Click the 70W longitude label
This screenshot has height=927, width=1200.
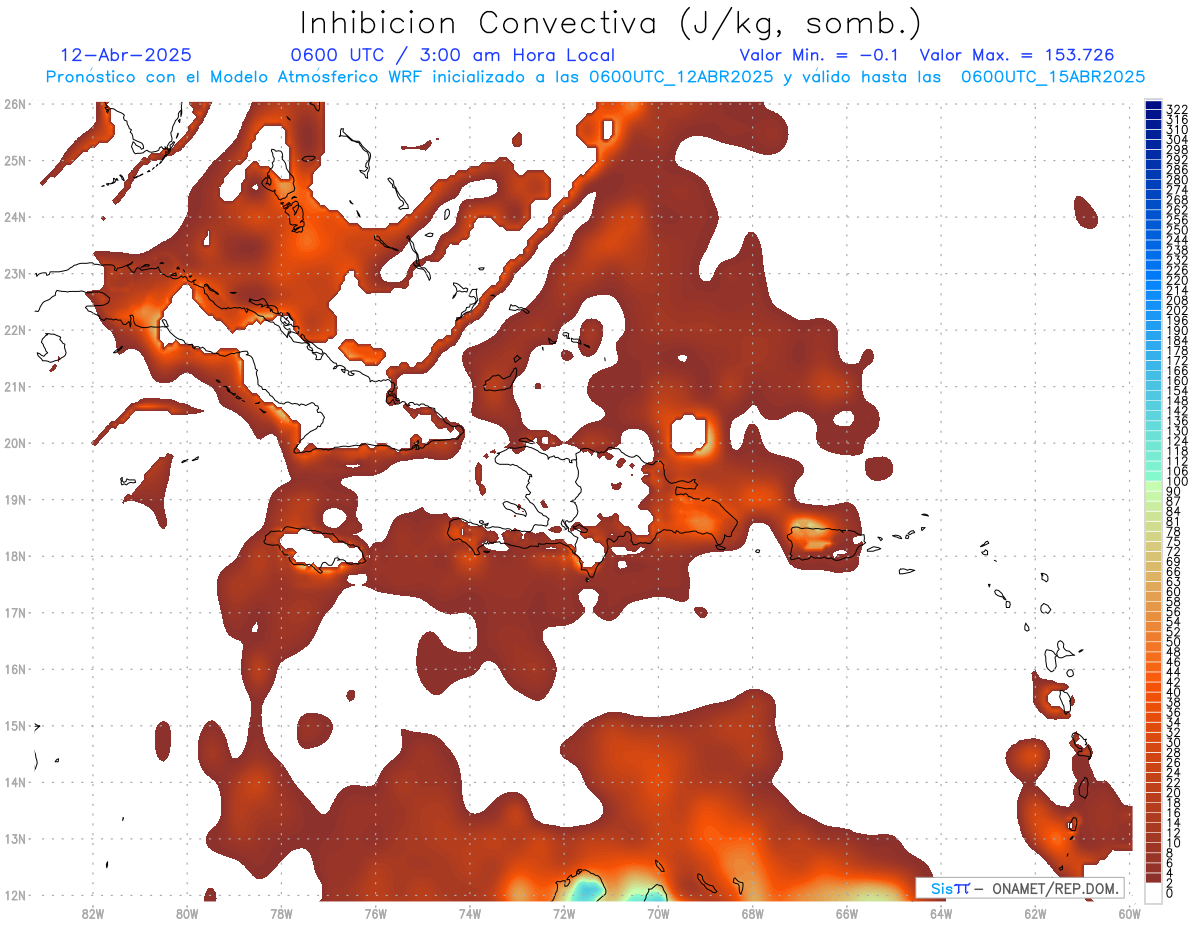click(658, 913)
